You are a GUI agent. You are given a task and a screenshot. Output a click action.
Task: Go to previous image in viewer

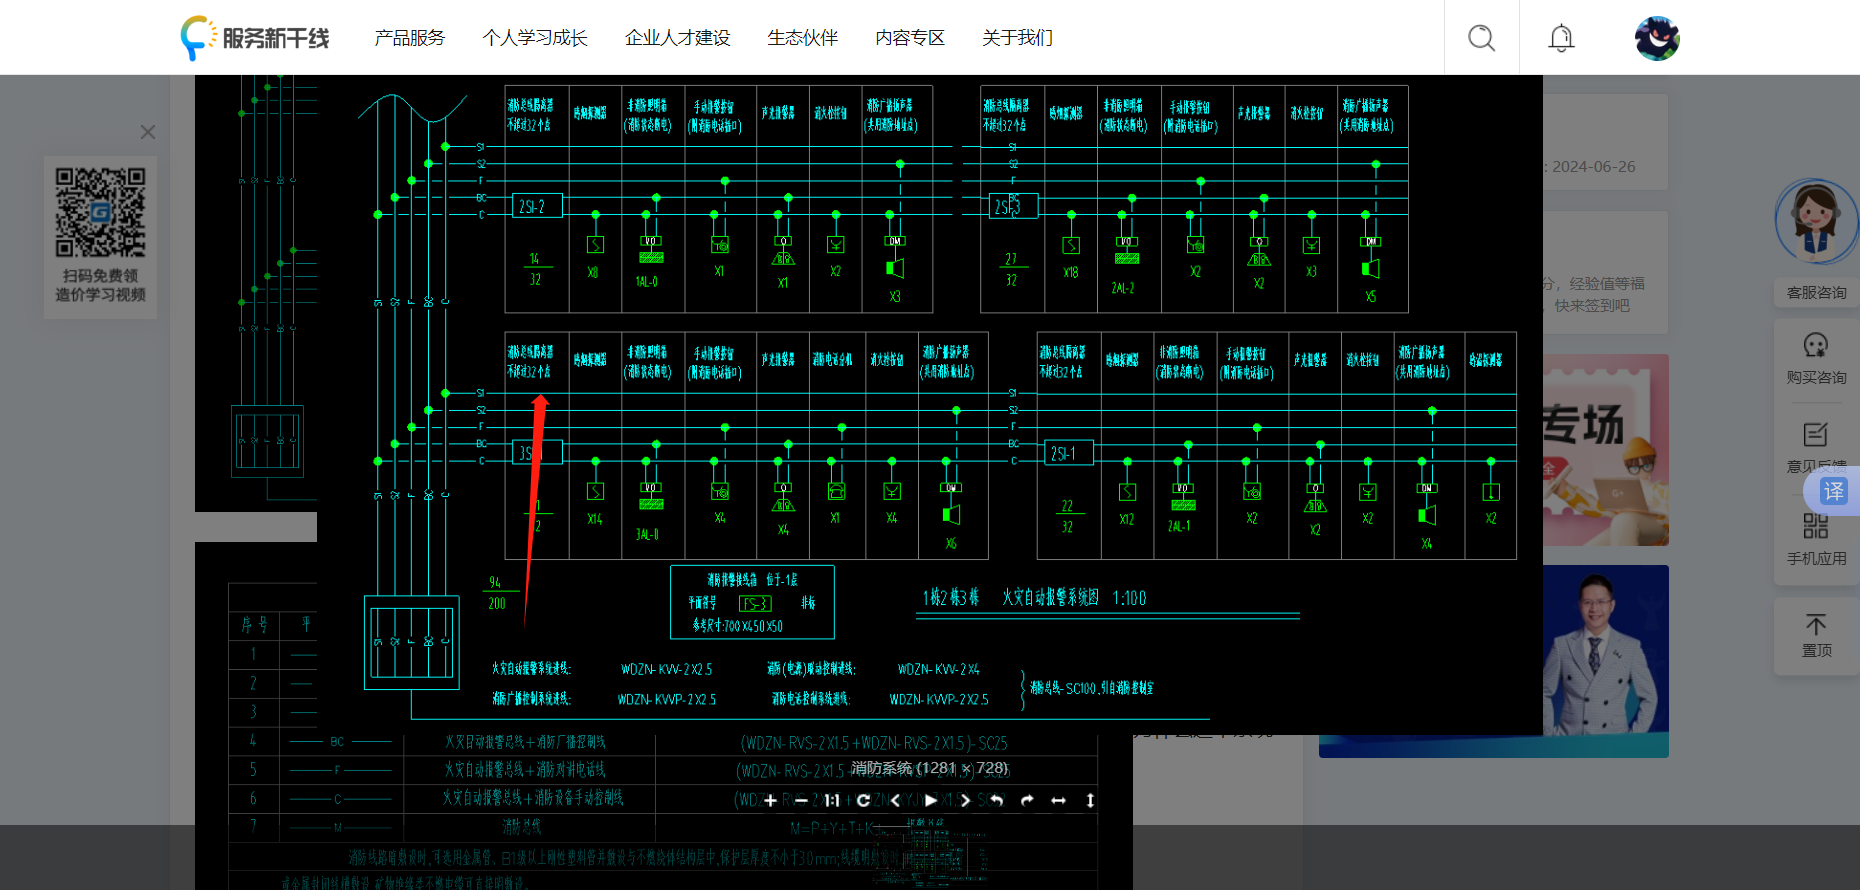(x=896, y=800)
